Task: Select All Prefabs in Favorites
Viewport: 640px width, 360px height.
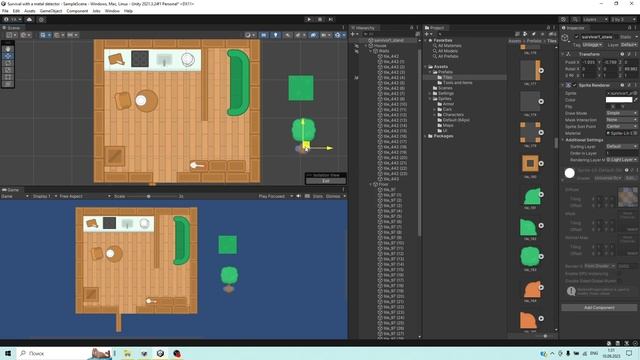Action: (448, 56)
